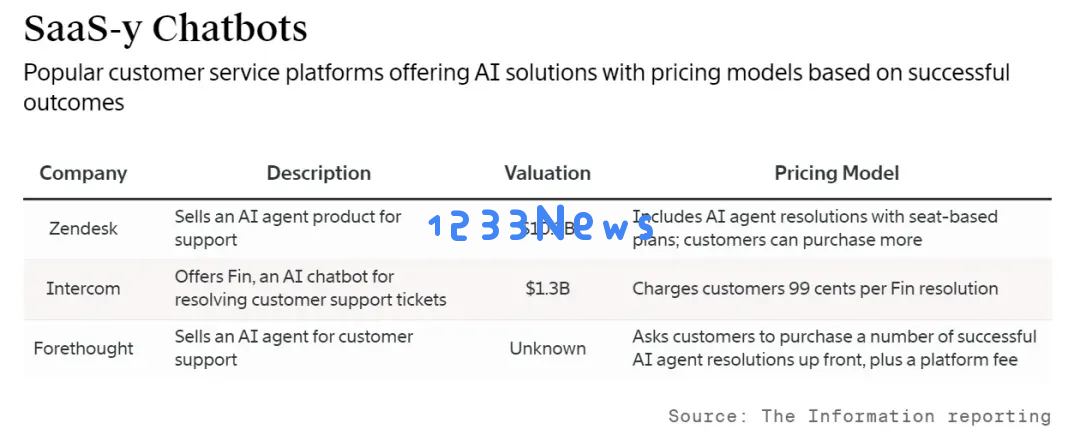
Task: Click the Valuation column header
Action: [548, 173]
